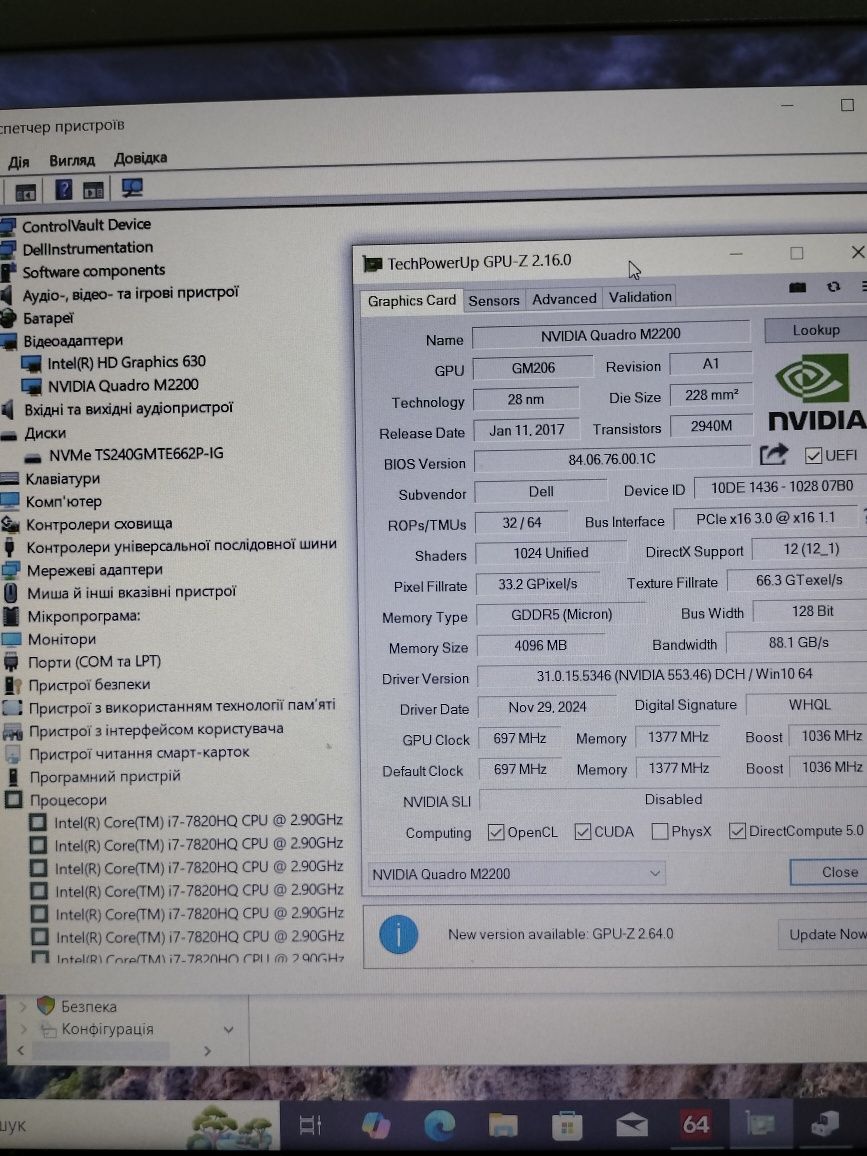Select Intel(R) HD Graphics 630 adapter
Viewport: 867px width, 1156px height.
[126, 362]
